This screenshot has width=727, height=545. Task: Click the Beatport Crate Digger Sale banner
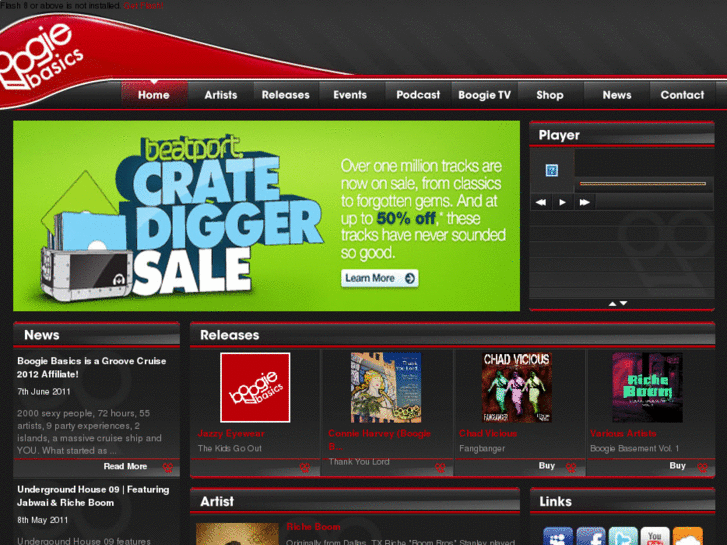point(267,216)
